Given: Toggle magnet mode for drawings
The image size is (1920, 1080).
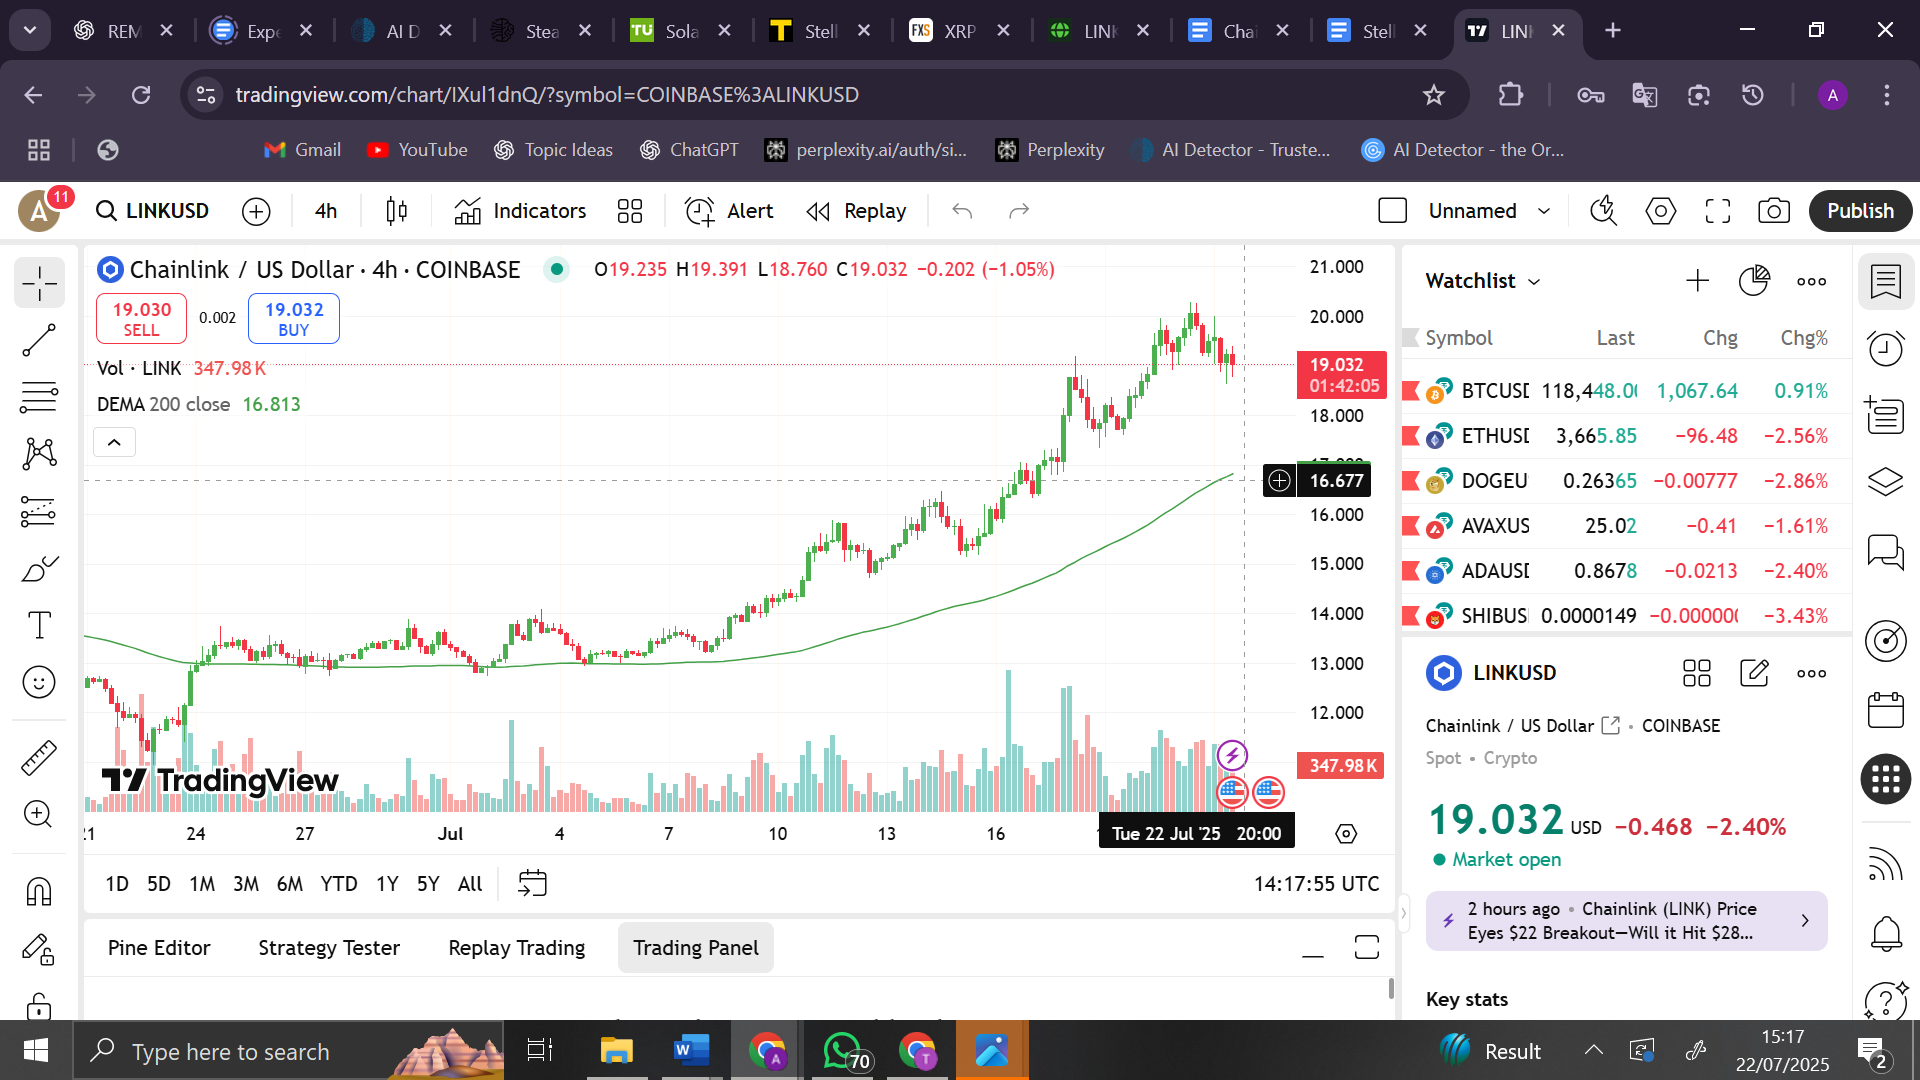Looking at the screenshot, I should (x=39, y=891).
